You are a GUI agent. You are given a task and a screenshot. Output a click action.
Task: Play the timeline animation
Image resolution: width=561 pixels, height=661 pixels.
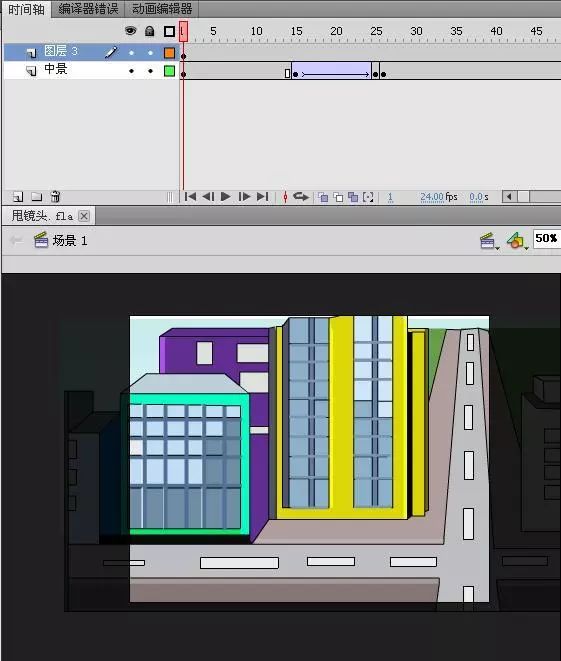(x=225, y=196)
